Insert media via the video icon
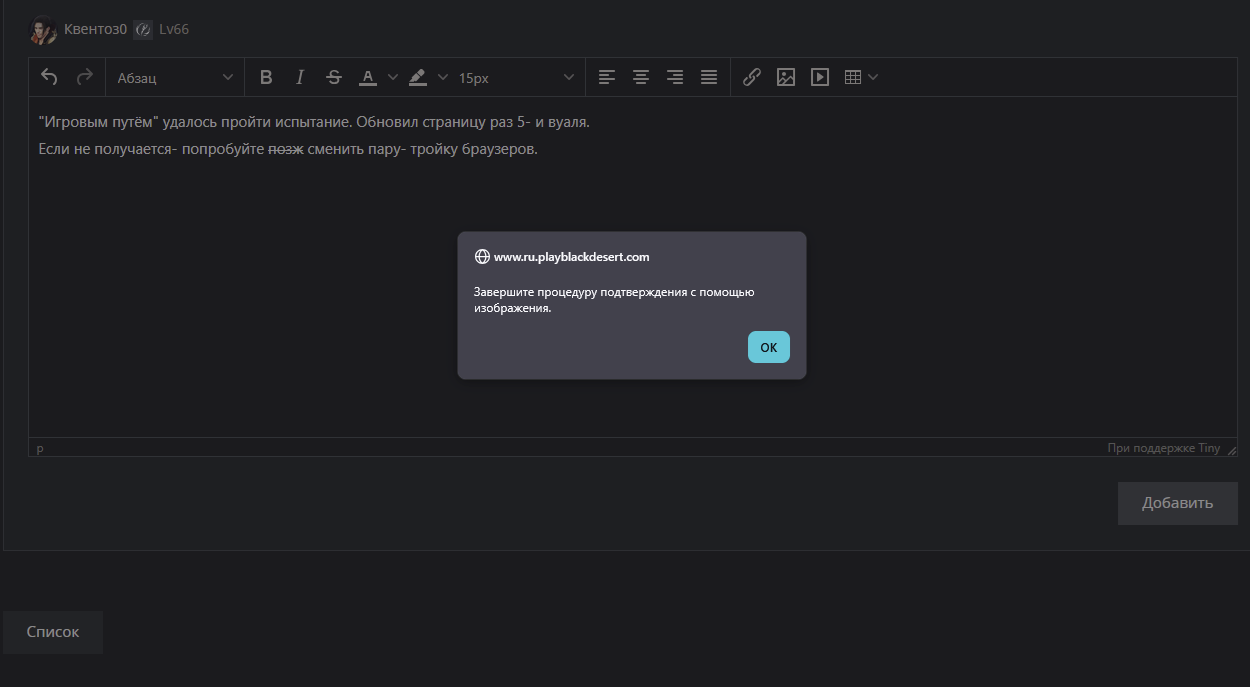 pos(820,77)
